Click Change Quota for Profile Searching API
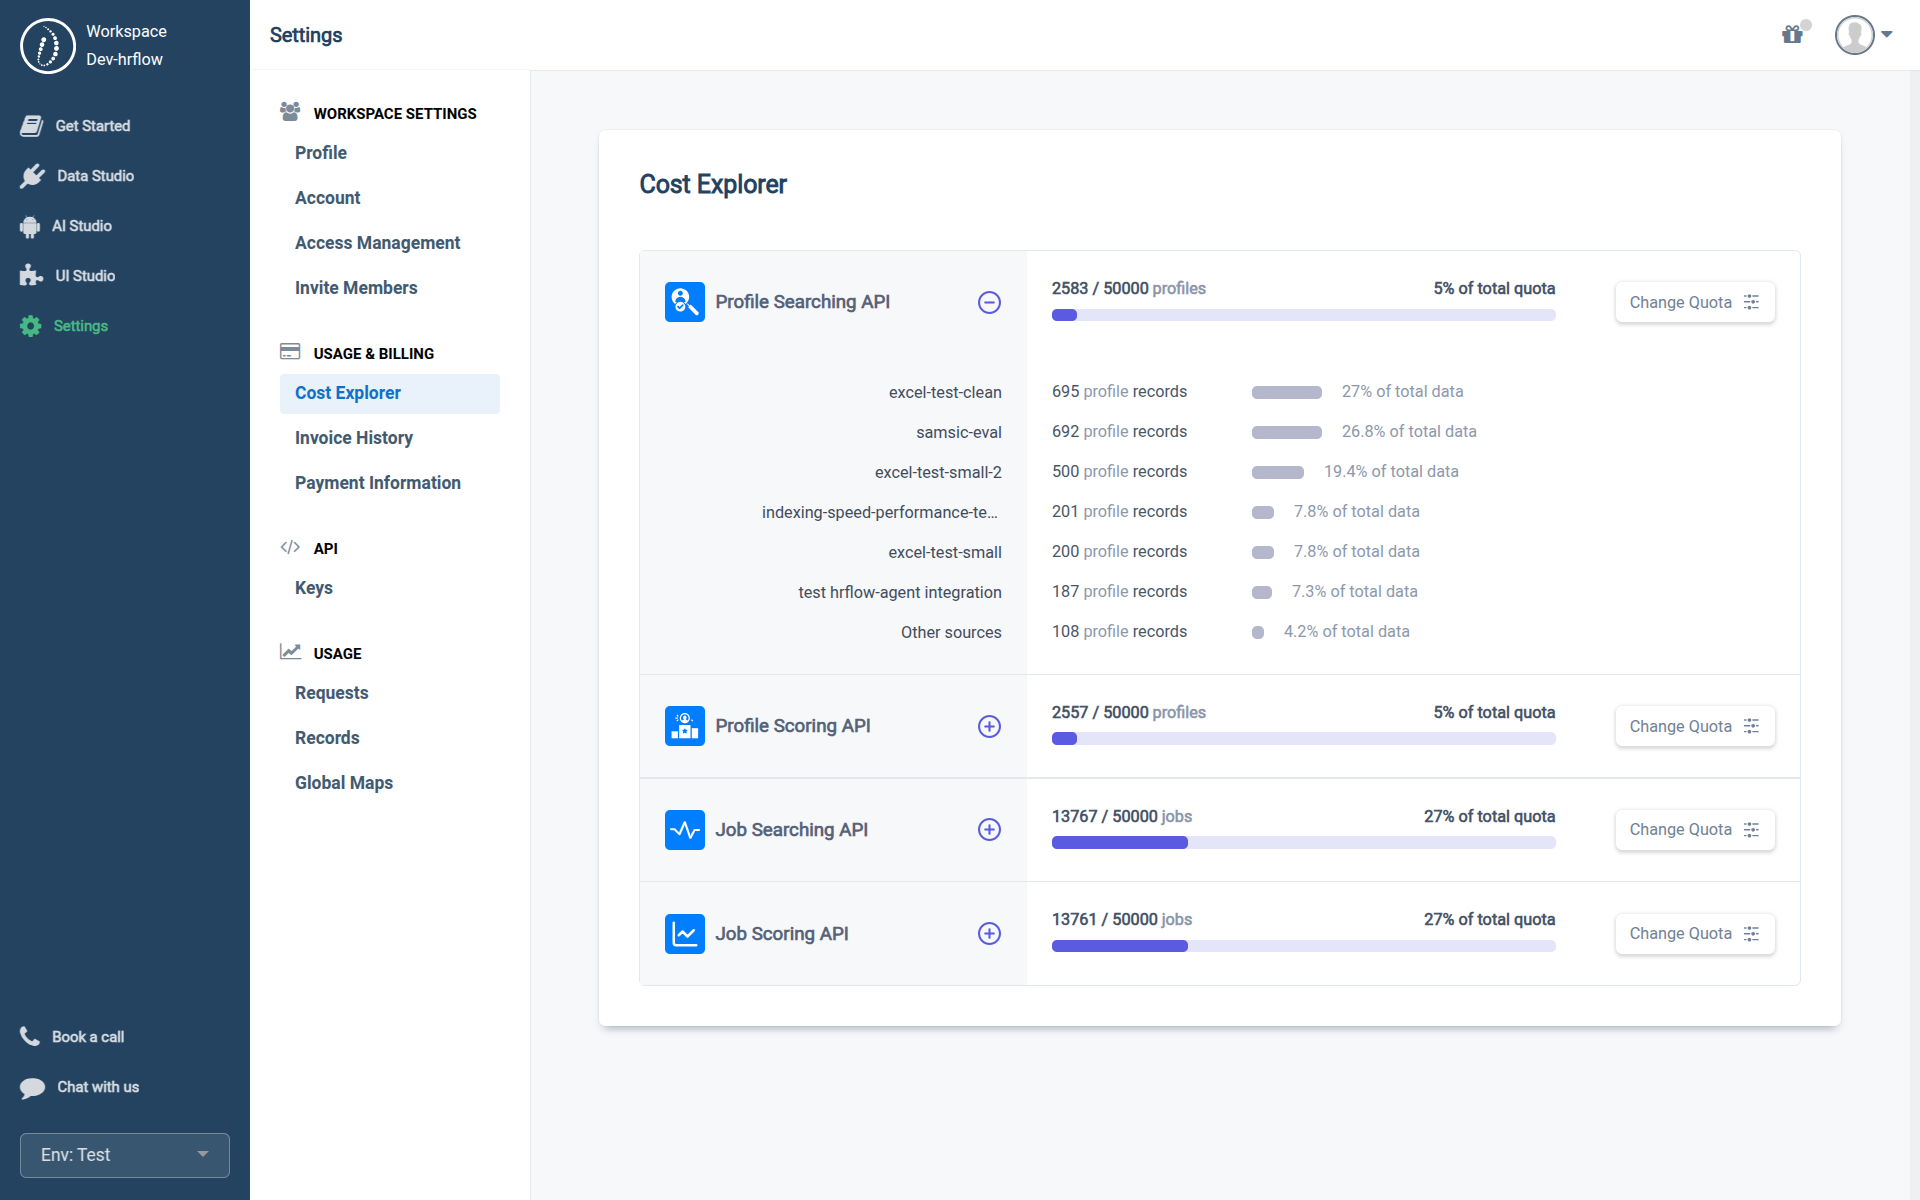Viewport: 1920px width, 1200px height. coord(1694,302)
